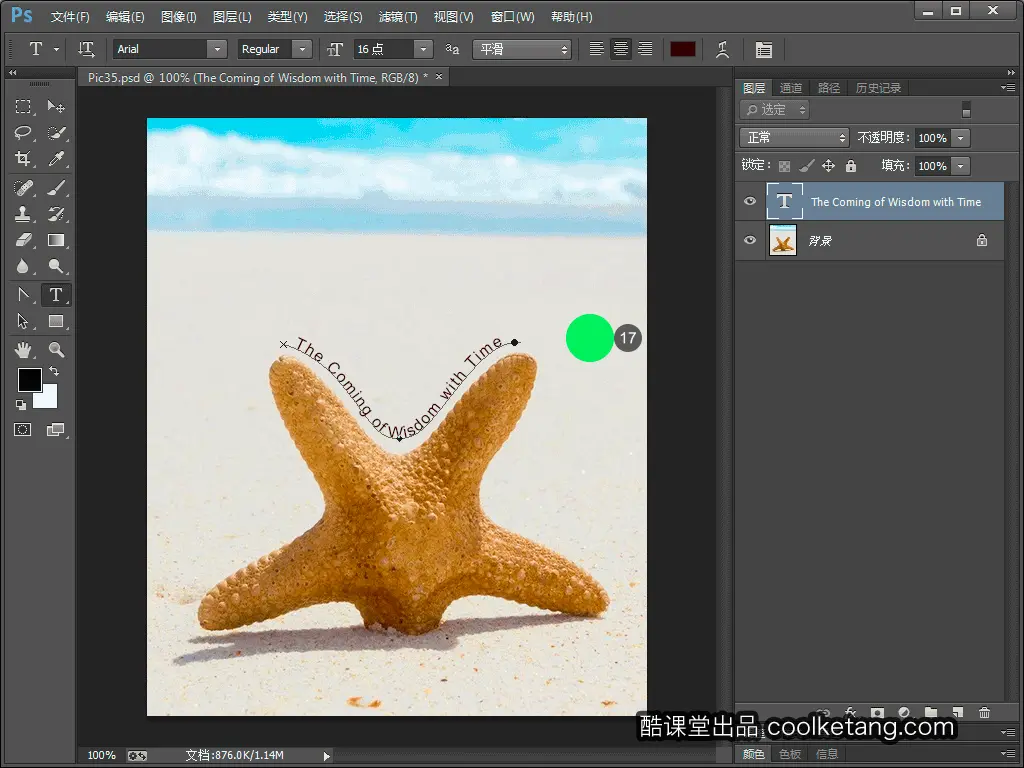The width and height of the screenshot is (1024, 768).
Task: Create a new layer icon
Action: point(958,713)
